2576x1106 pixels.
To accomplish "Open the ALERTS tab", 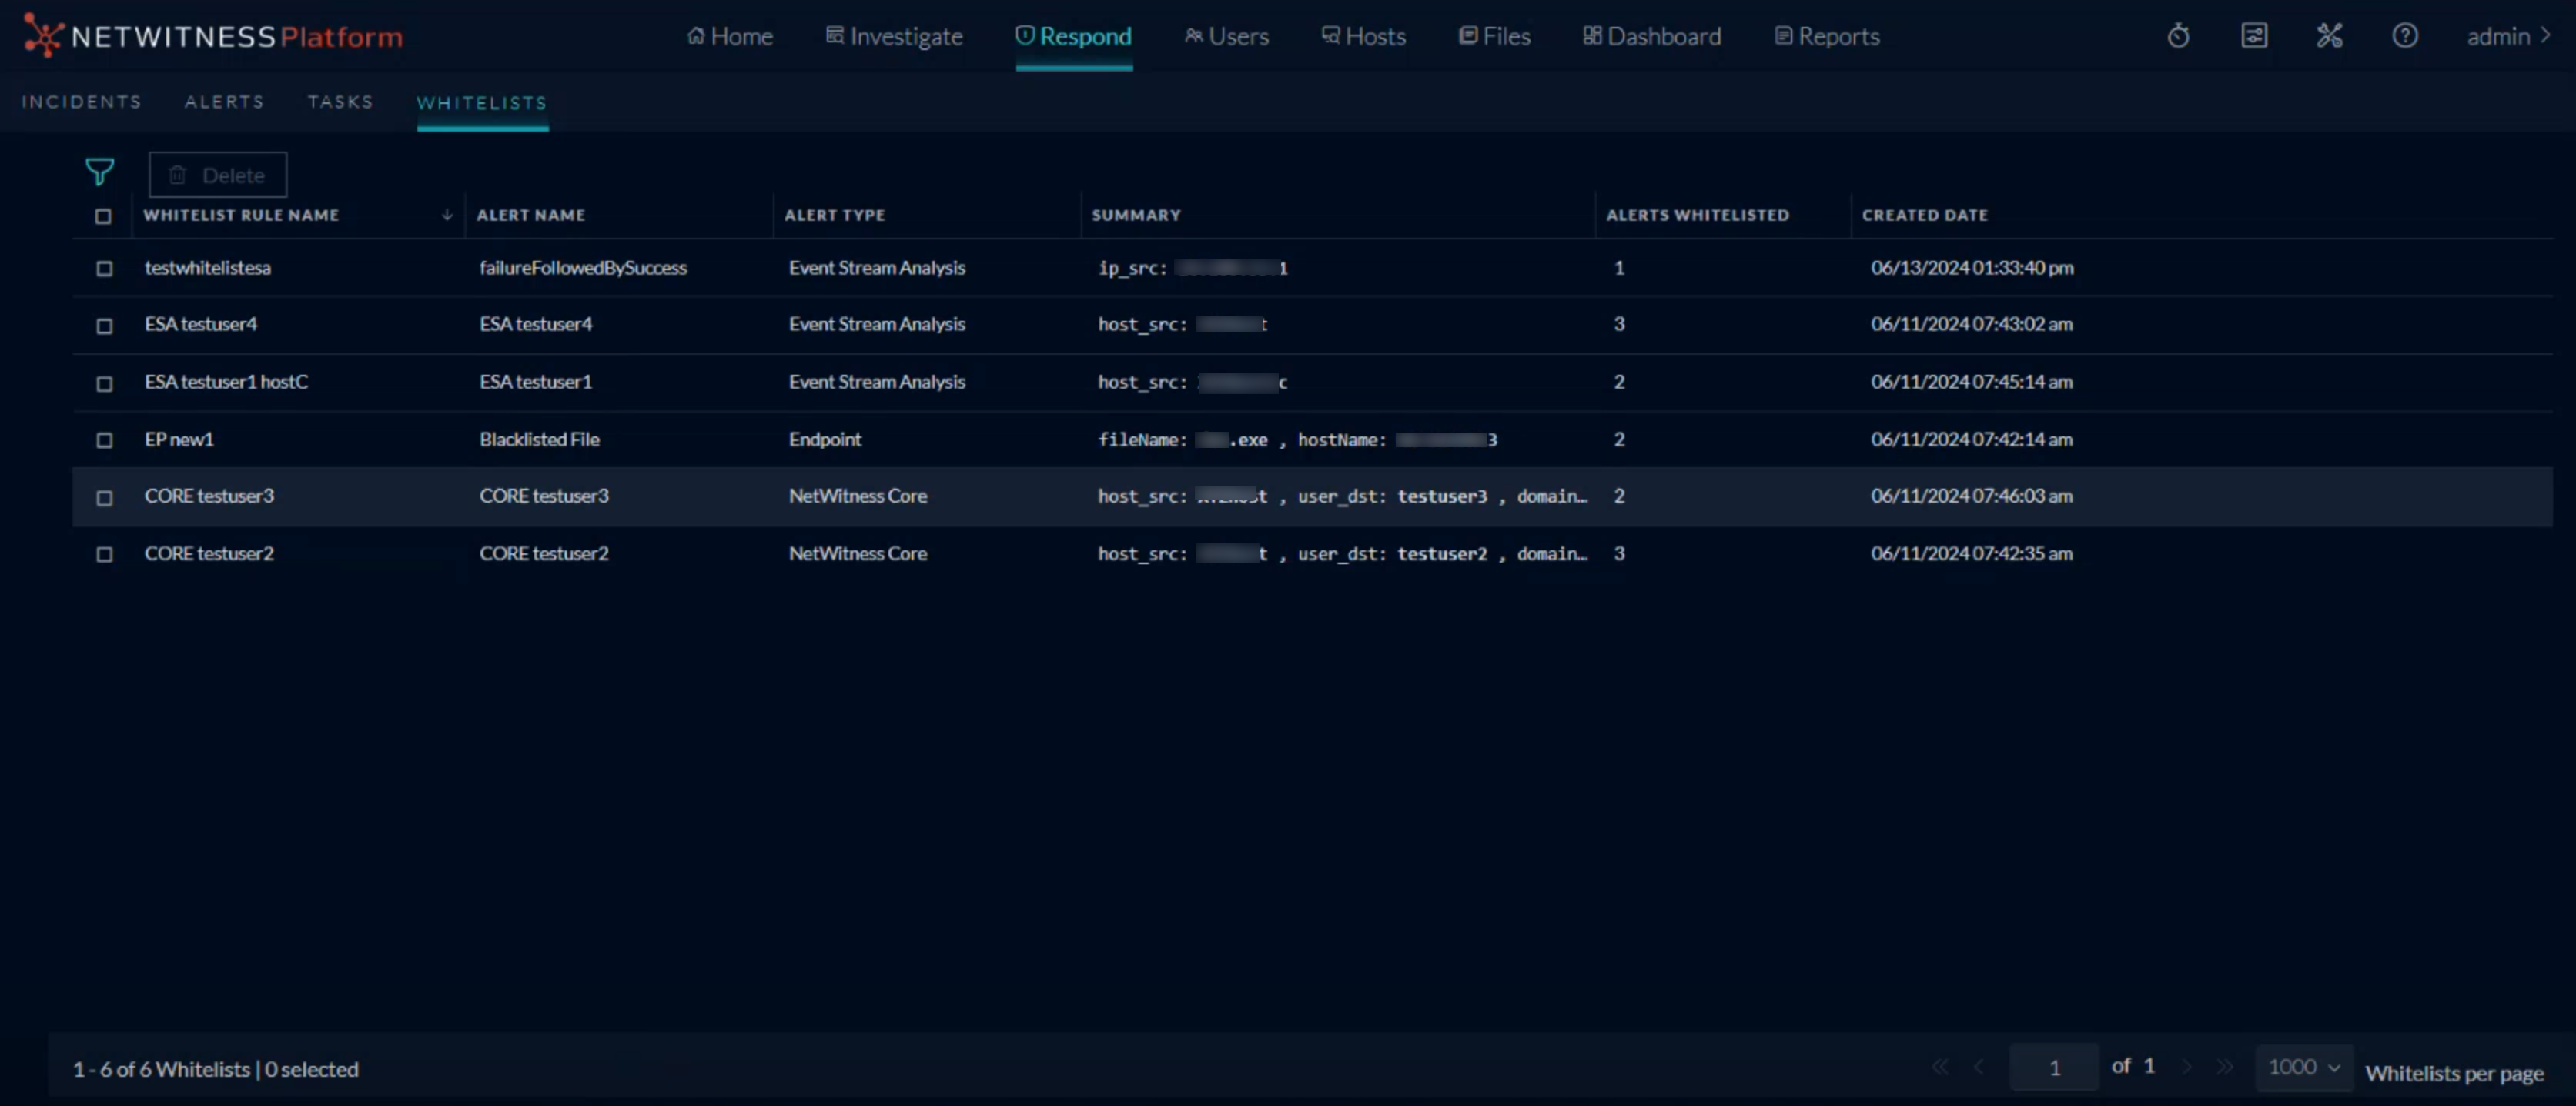I will coord(224,101).
